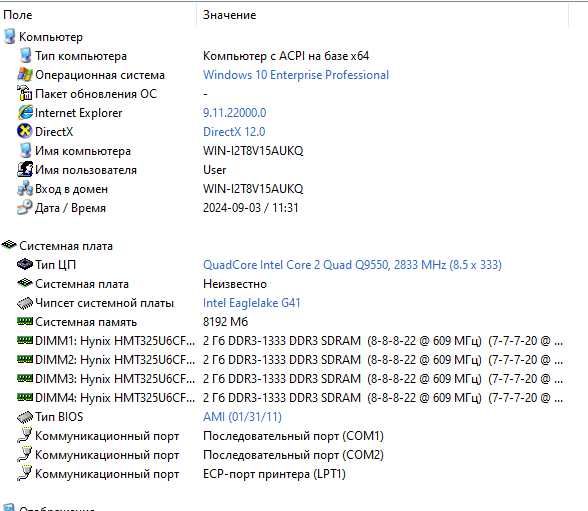
Task: Click the Операционная система Windows flag icon
Action: pos(25,75)
